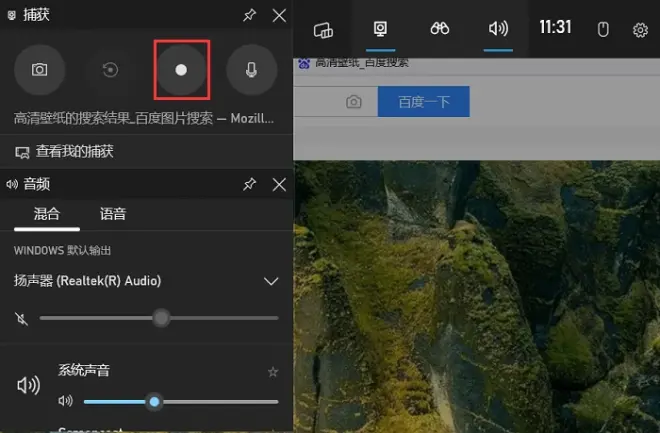This screenshot has width=660, height=433.
Task: Click the large 系统声音 speaker icon
Action: [29, 385]
